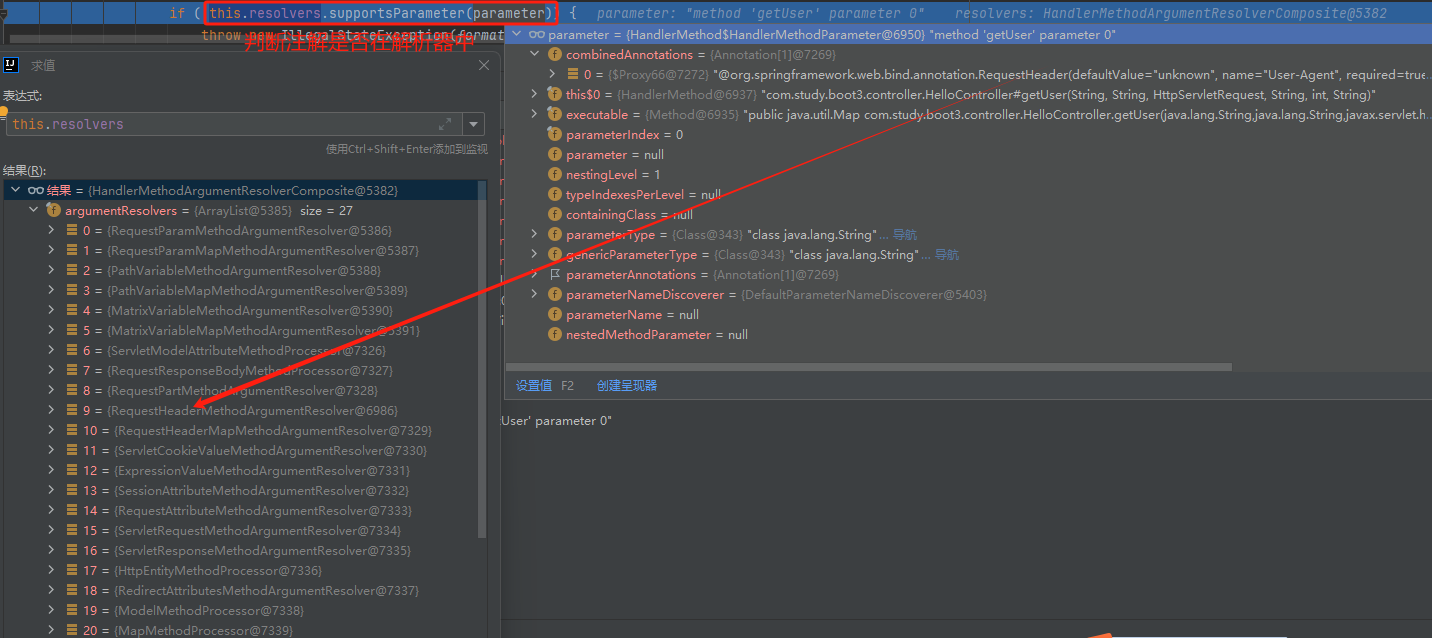Click the field icon beside parameterIndex = 0
The width and height of the screenshot is (1432, 638).
point(555,134)
